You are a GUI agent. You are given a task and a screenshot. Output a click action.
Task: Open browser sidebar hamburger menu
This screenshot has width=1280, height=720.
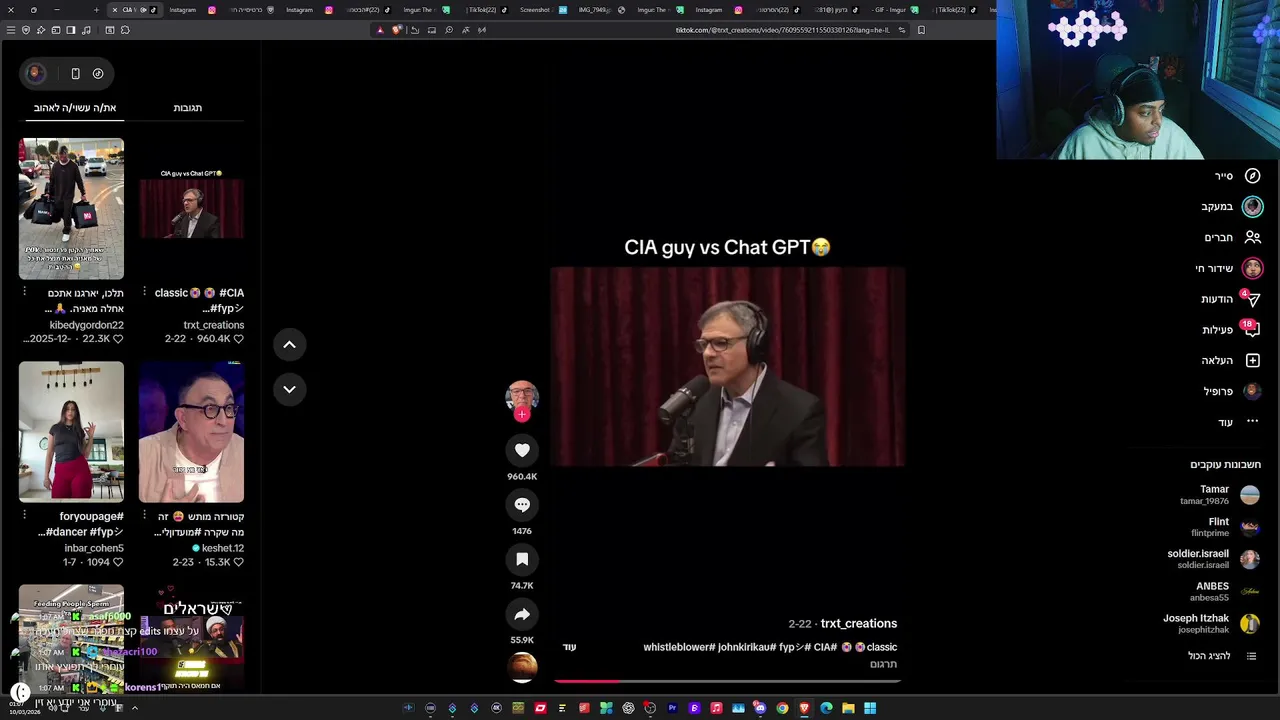11,30
